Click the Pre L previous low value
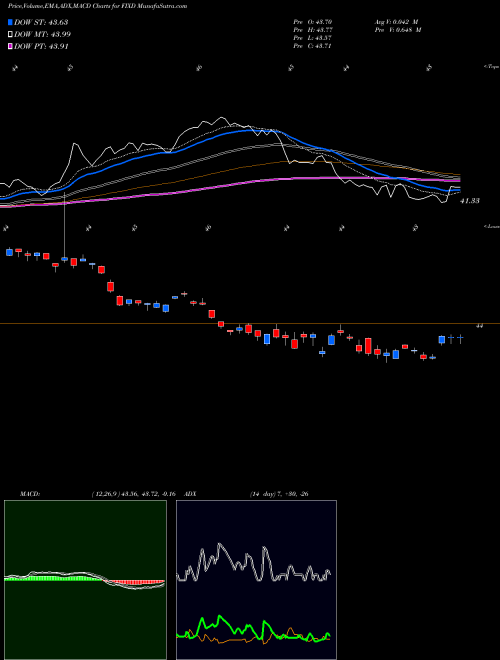The image size is (500, 660). pyautogui.click(x=312, y=38)
